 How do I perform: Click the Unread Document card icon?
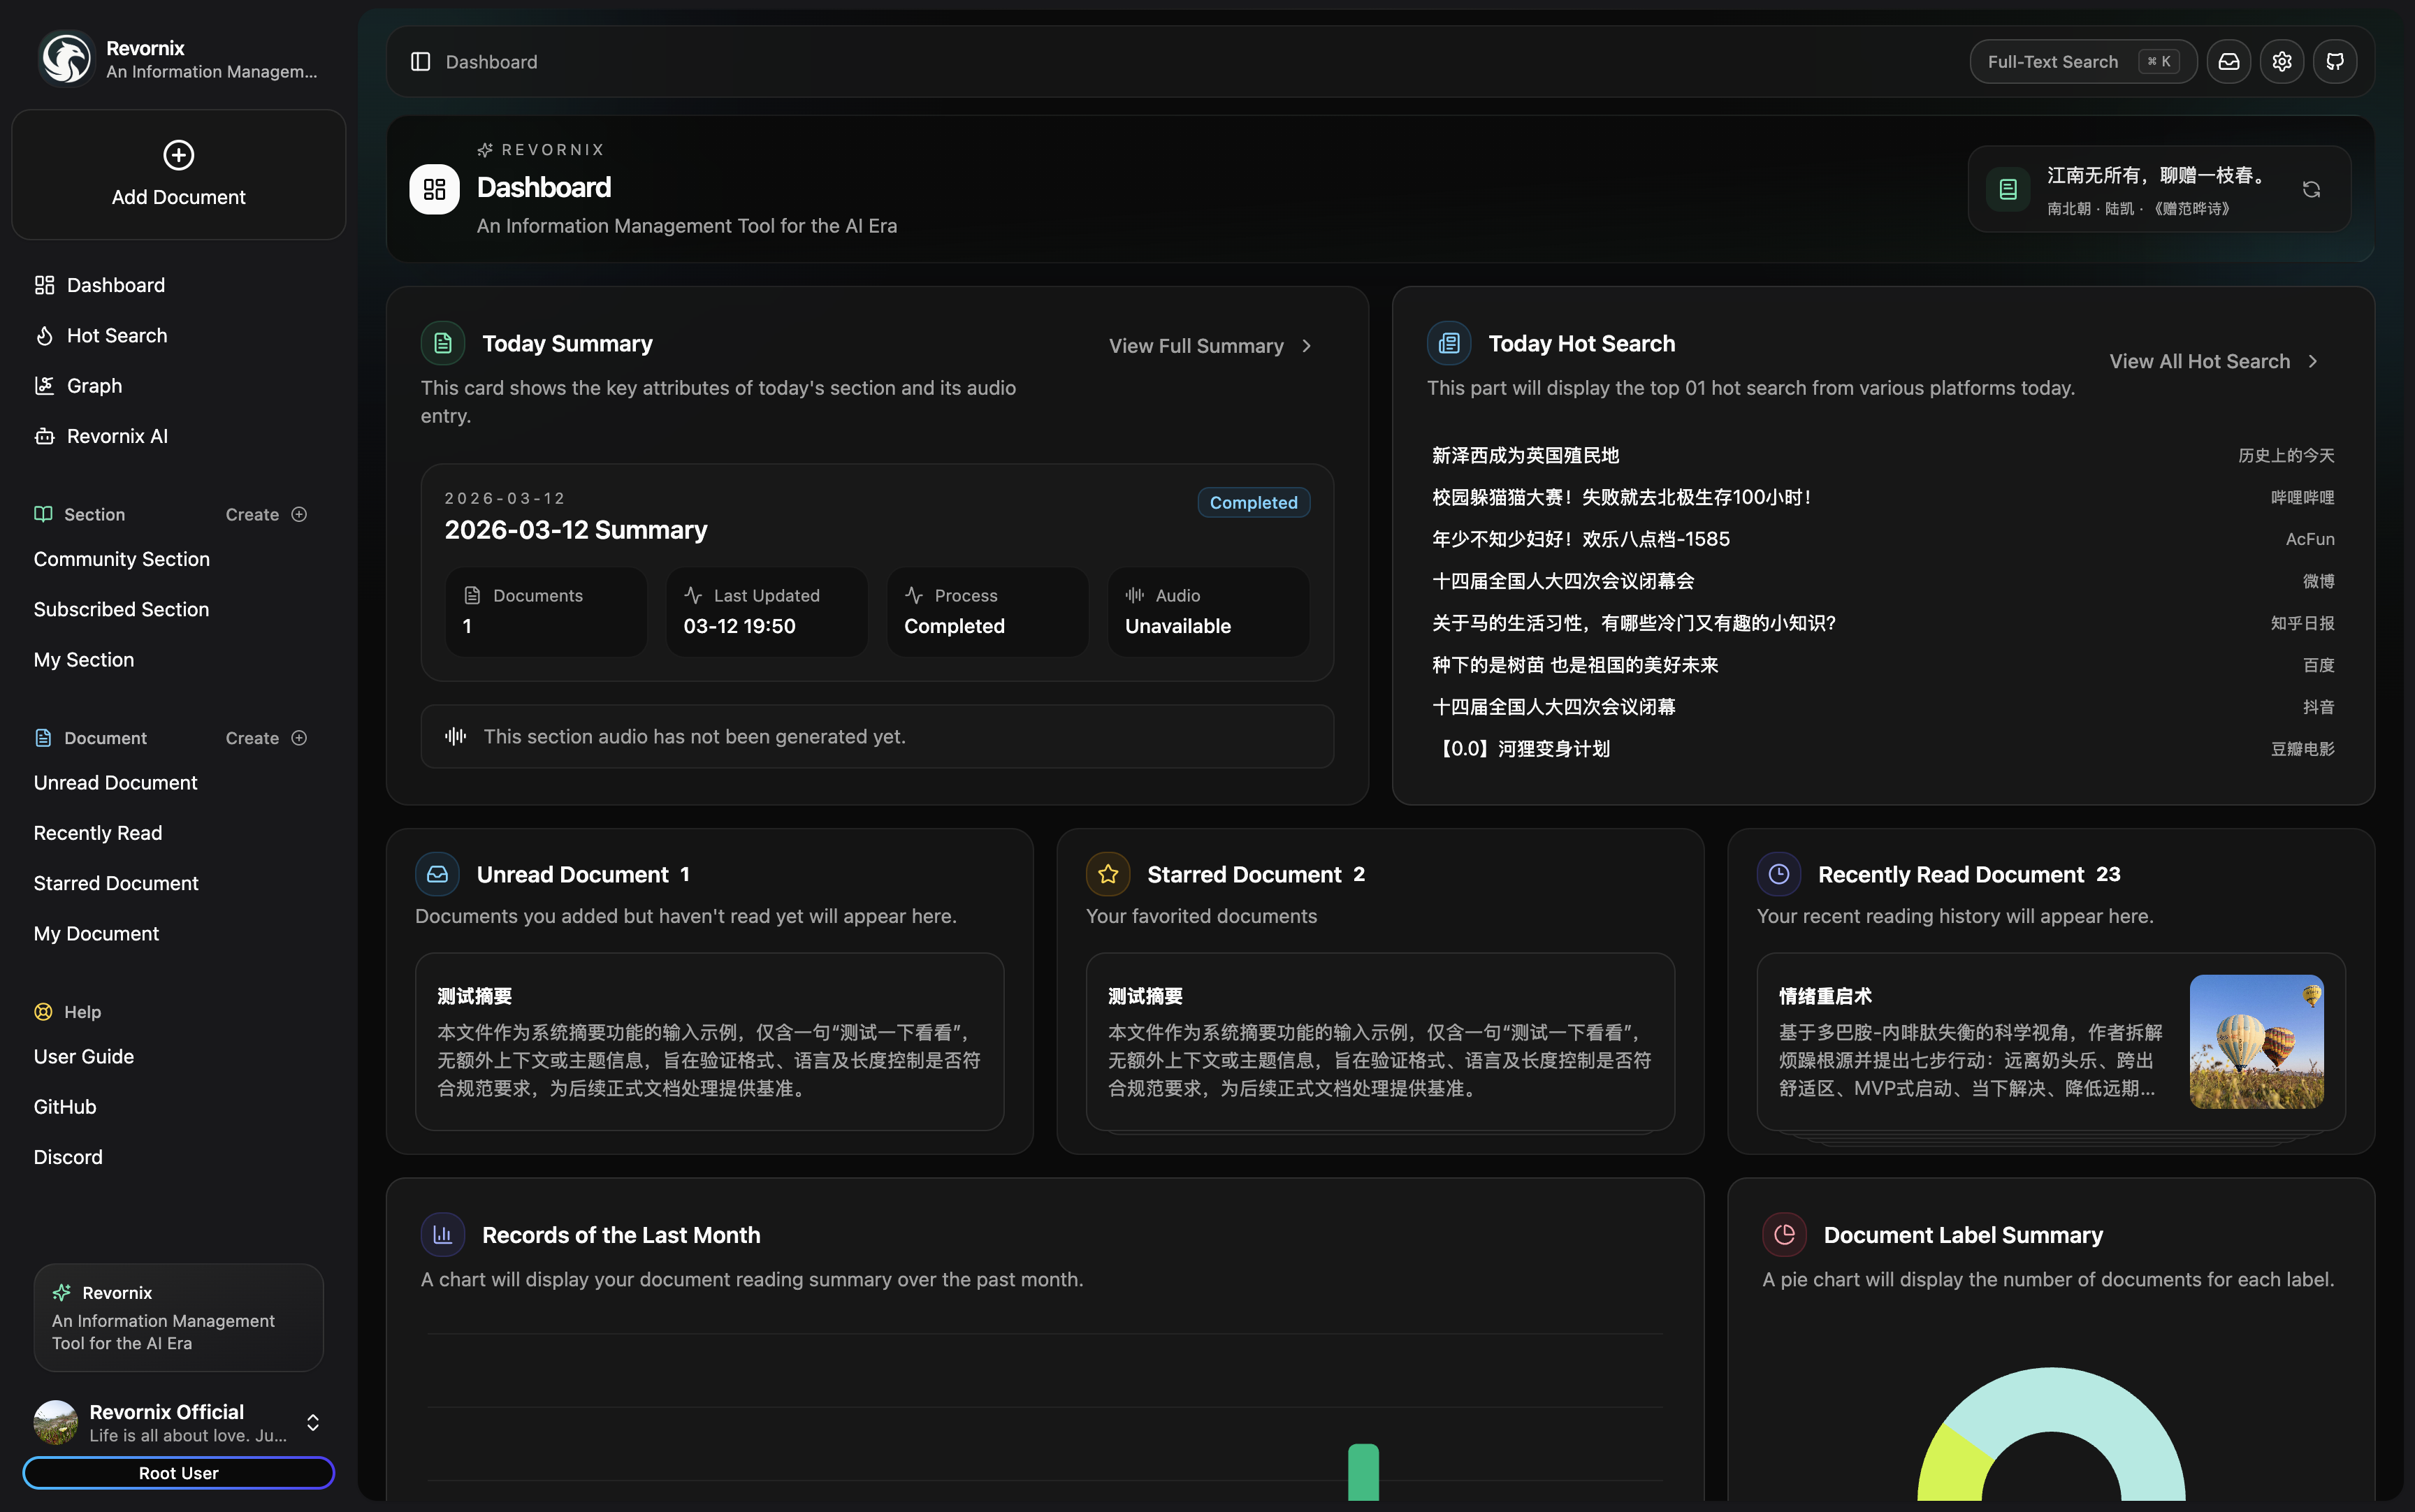click(437, 874)
